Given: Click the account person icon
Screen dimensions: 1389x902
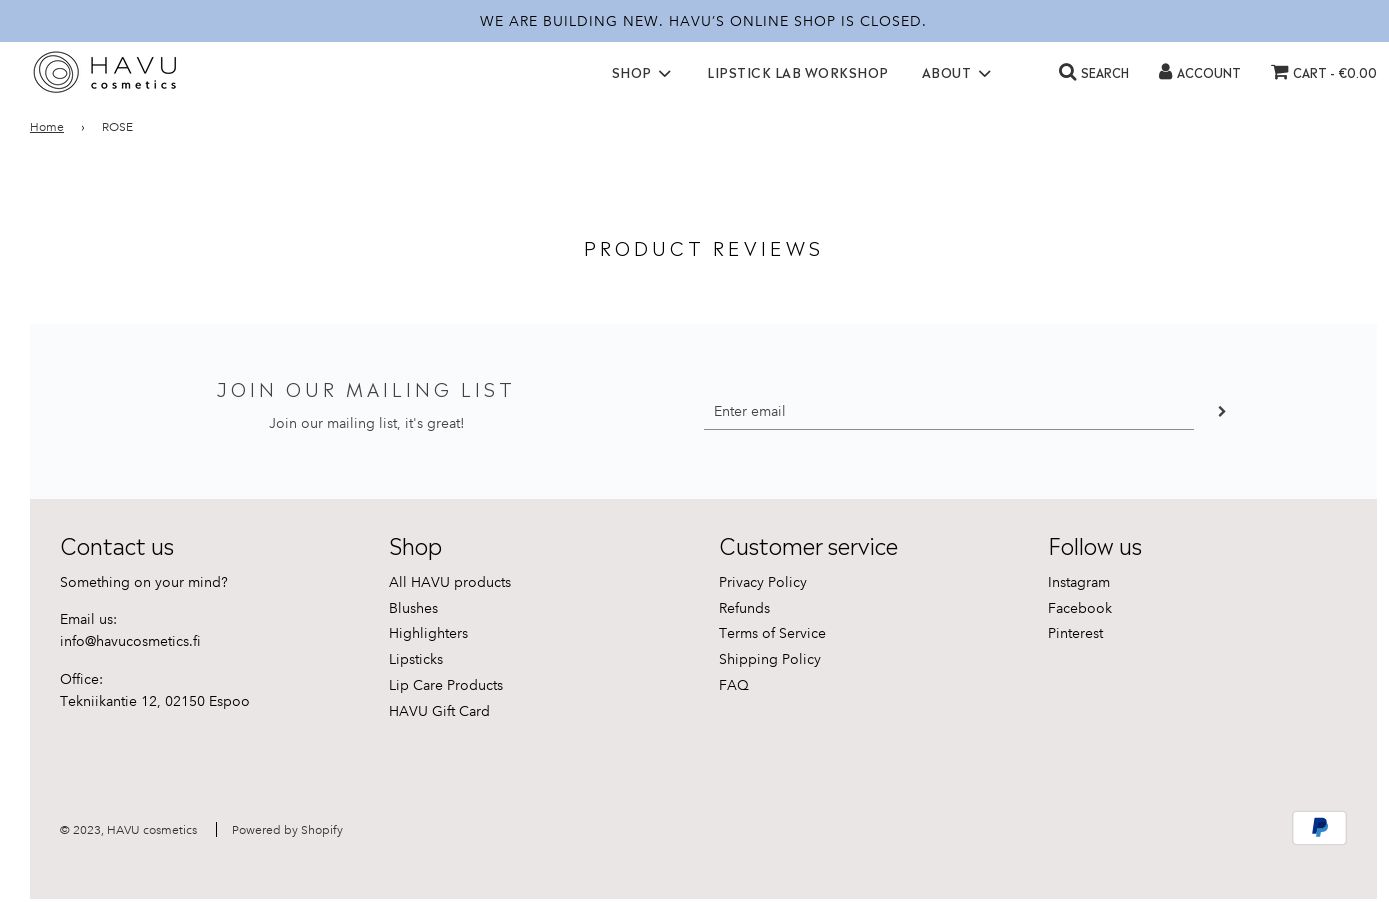Looking at the screenshot, I should 1165,71.
